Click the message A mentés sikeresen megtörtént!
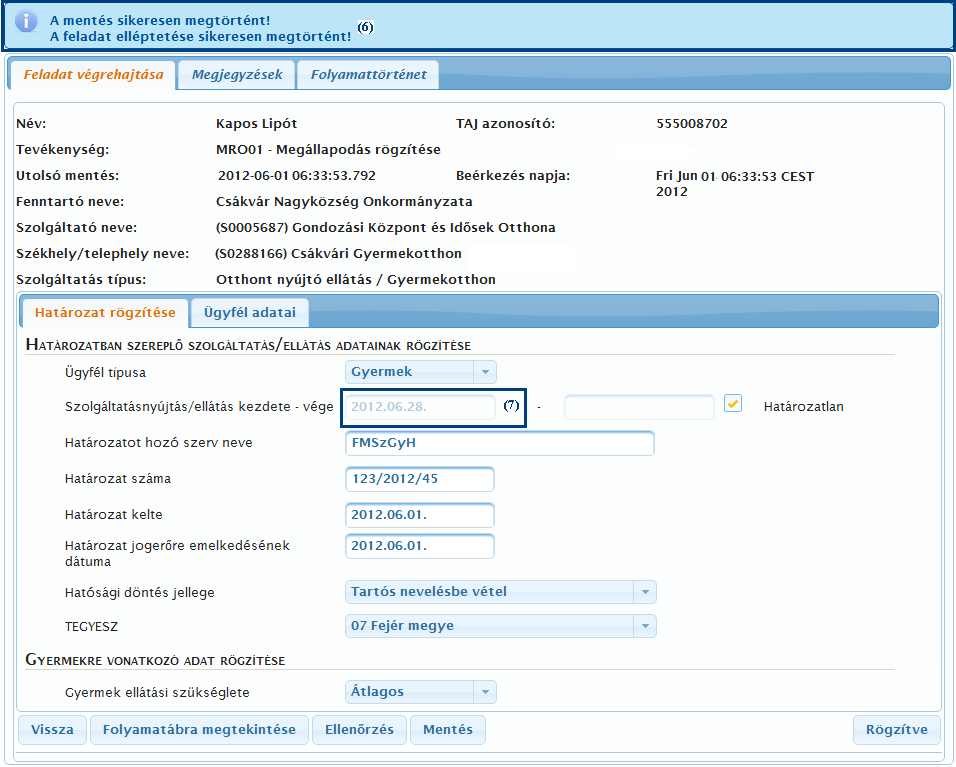Image resolution: width=956 pixels, height=767 pixels. pyautogui.click(x=160, y=21)
